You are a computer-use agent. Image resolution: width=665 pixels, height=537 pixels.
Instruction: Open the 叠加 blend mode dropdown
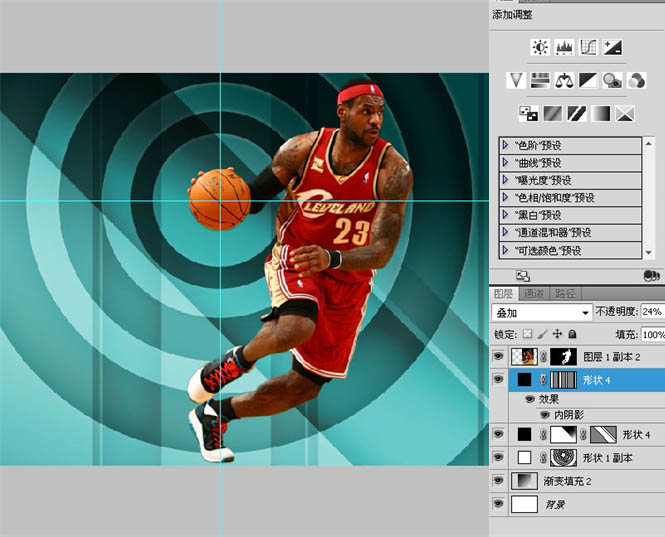542,313
